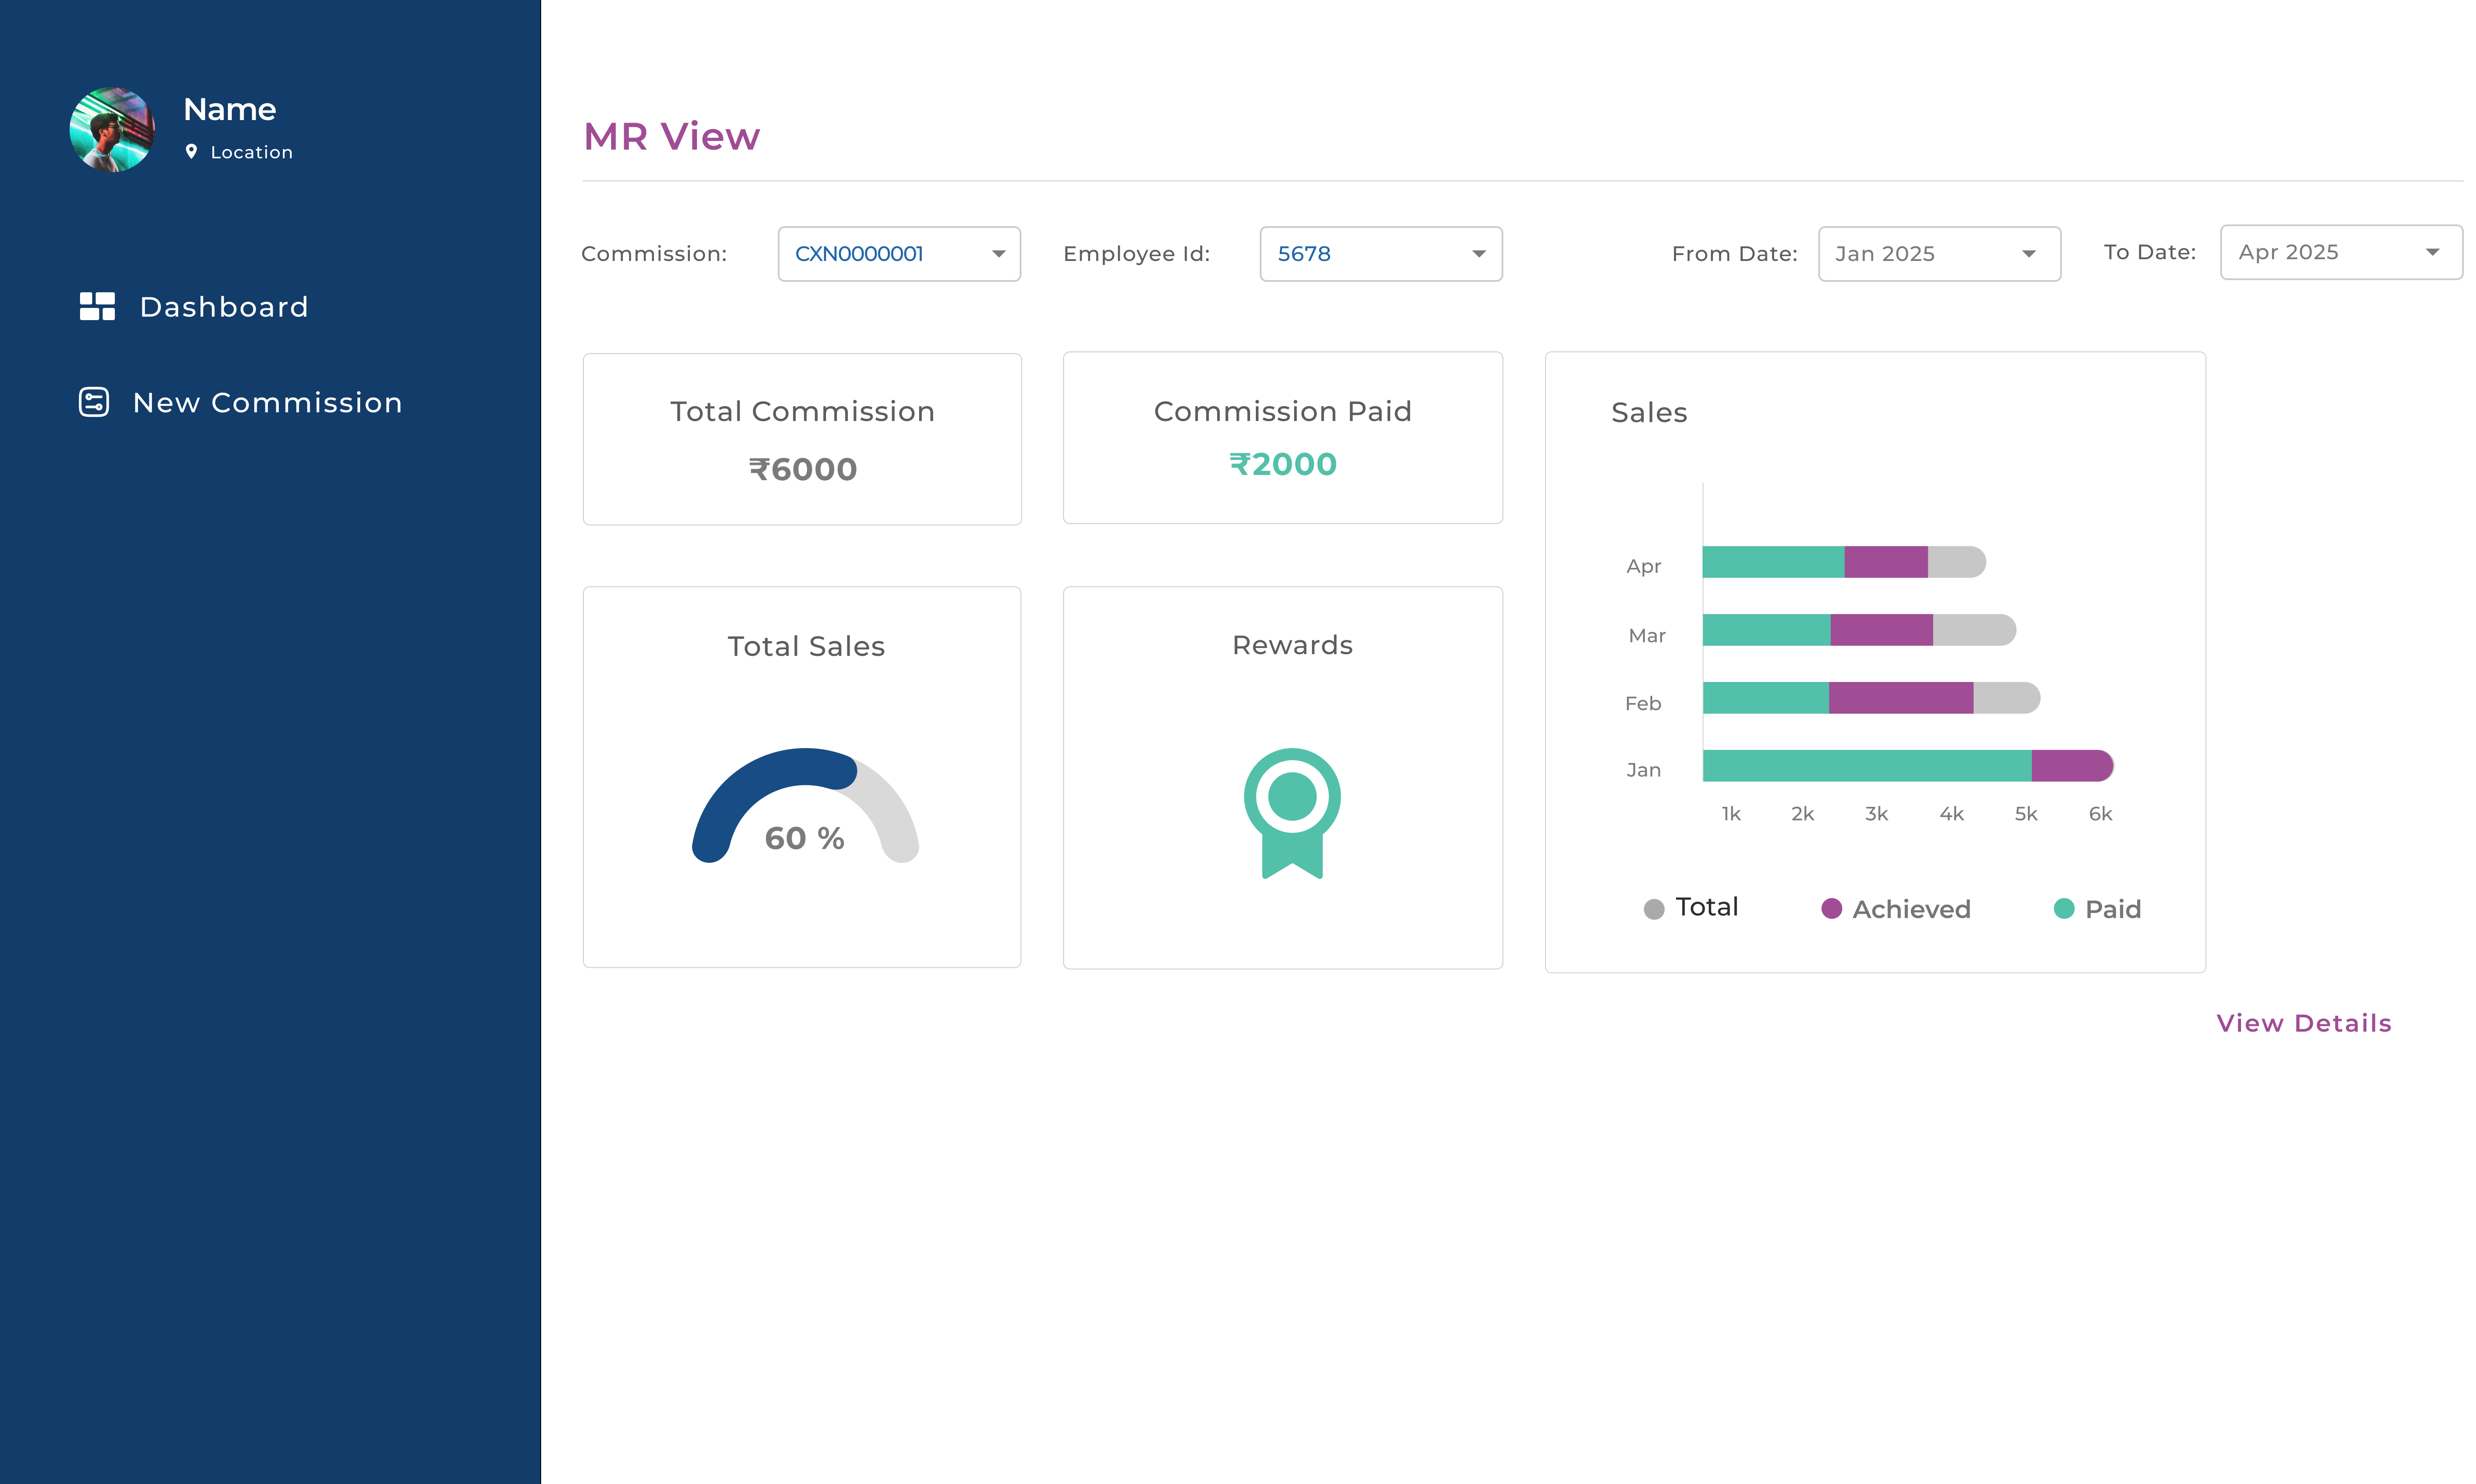2476x1484 pixels.
Task: Open the Employee Id 5678 dropdown
Action: (x=1381, y=254)
